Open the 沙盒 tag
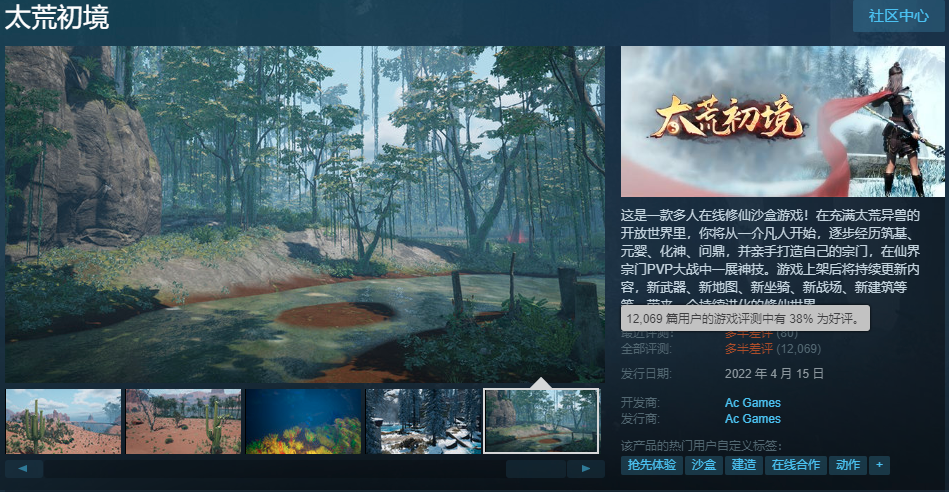The image size is (949, 492). point(704,465)
